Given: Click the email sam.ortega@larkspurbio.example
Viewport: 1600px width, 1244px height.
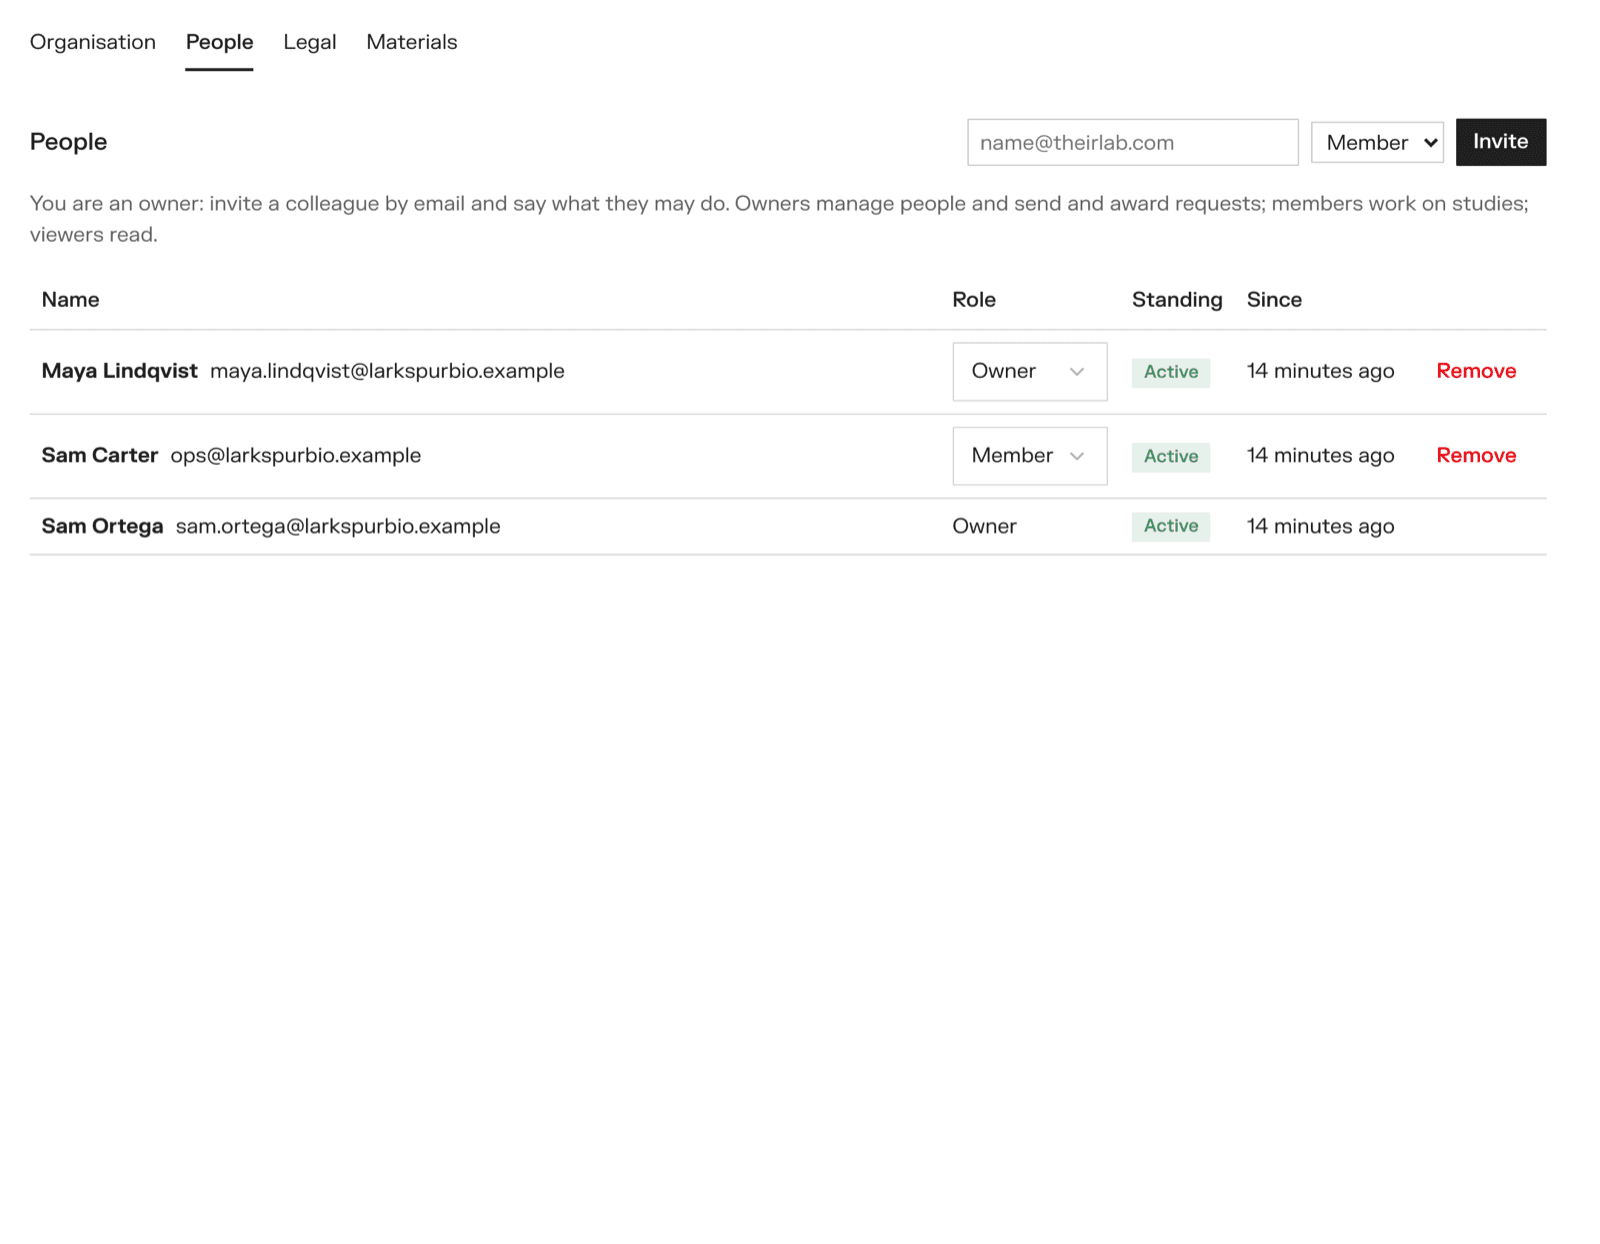Looking at the screenshot, I should coord(338,526).
